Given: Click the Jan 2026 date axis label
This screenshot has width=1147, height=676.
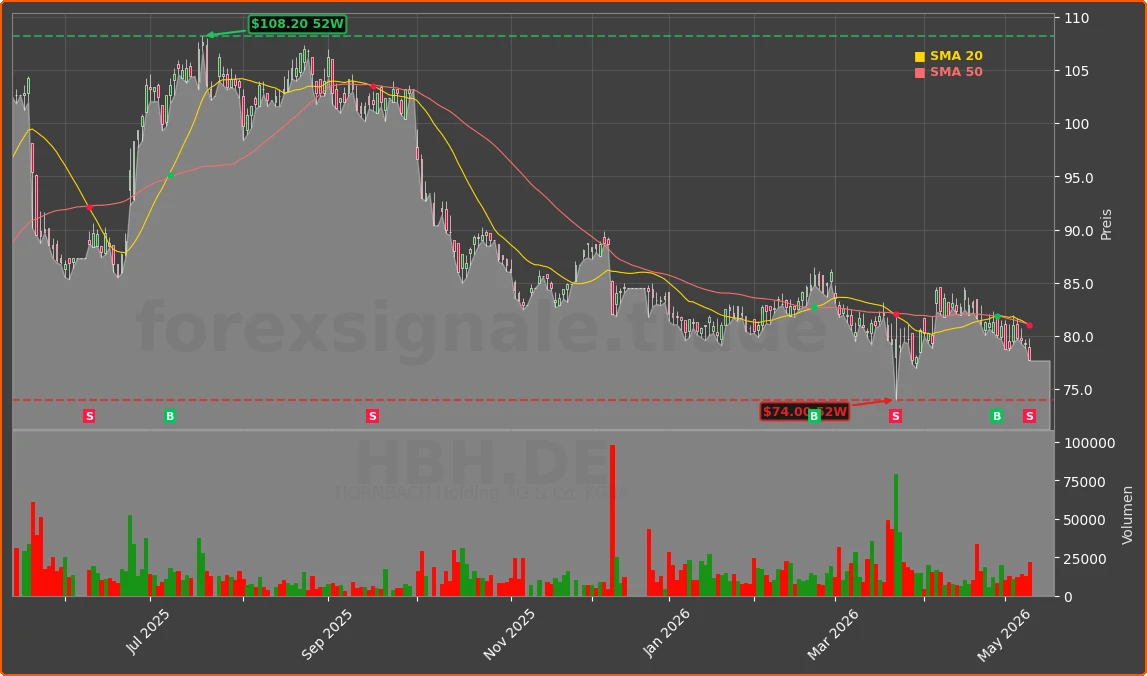Looking at the screenshot, I should [666, 633].
